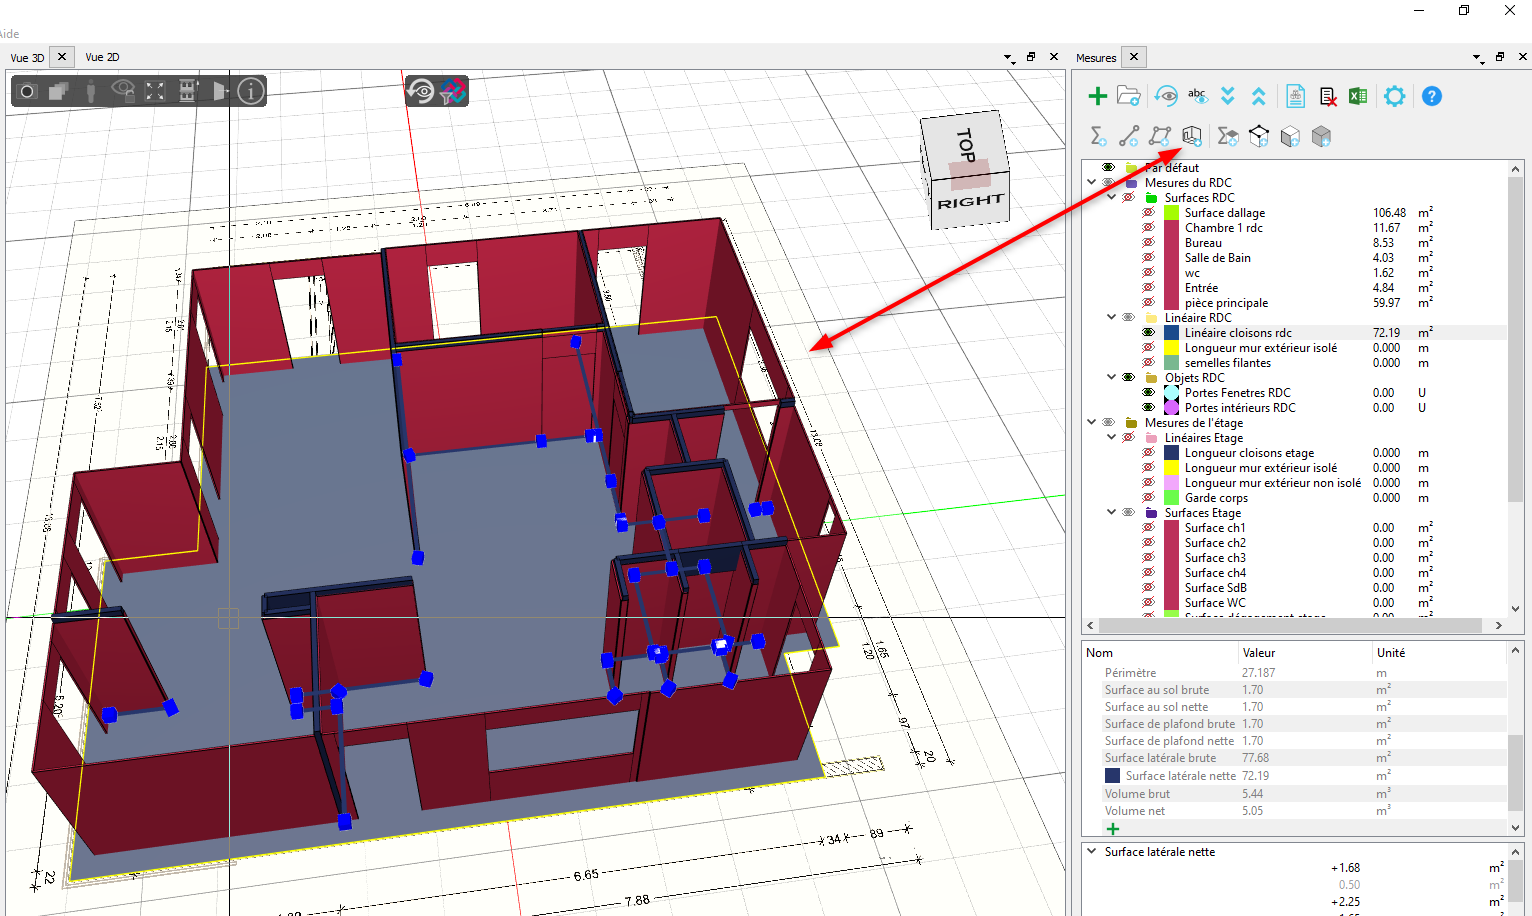Toggle visibility eye of Portes Fenetres RDC

(1148, 392)
